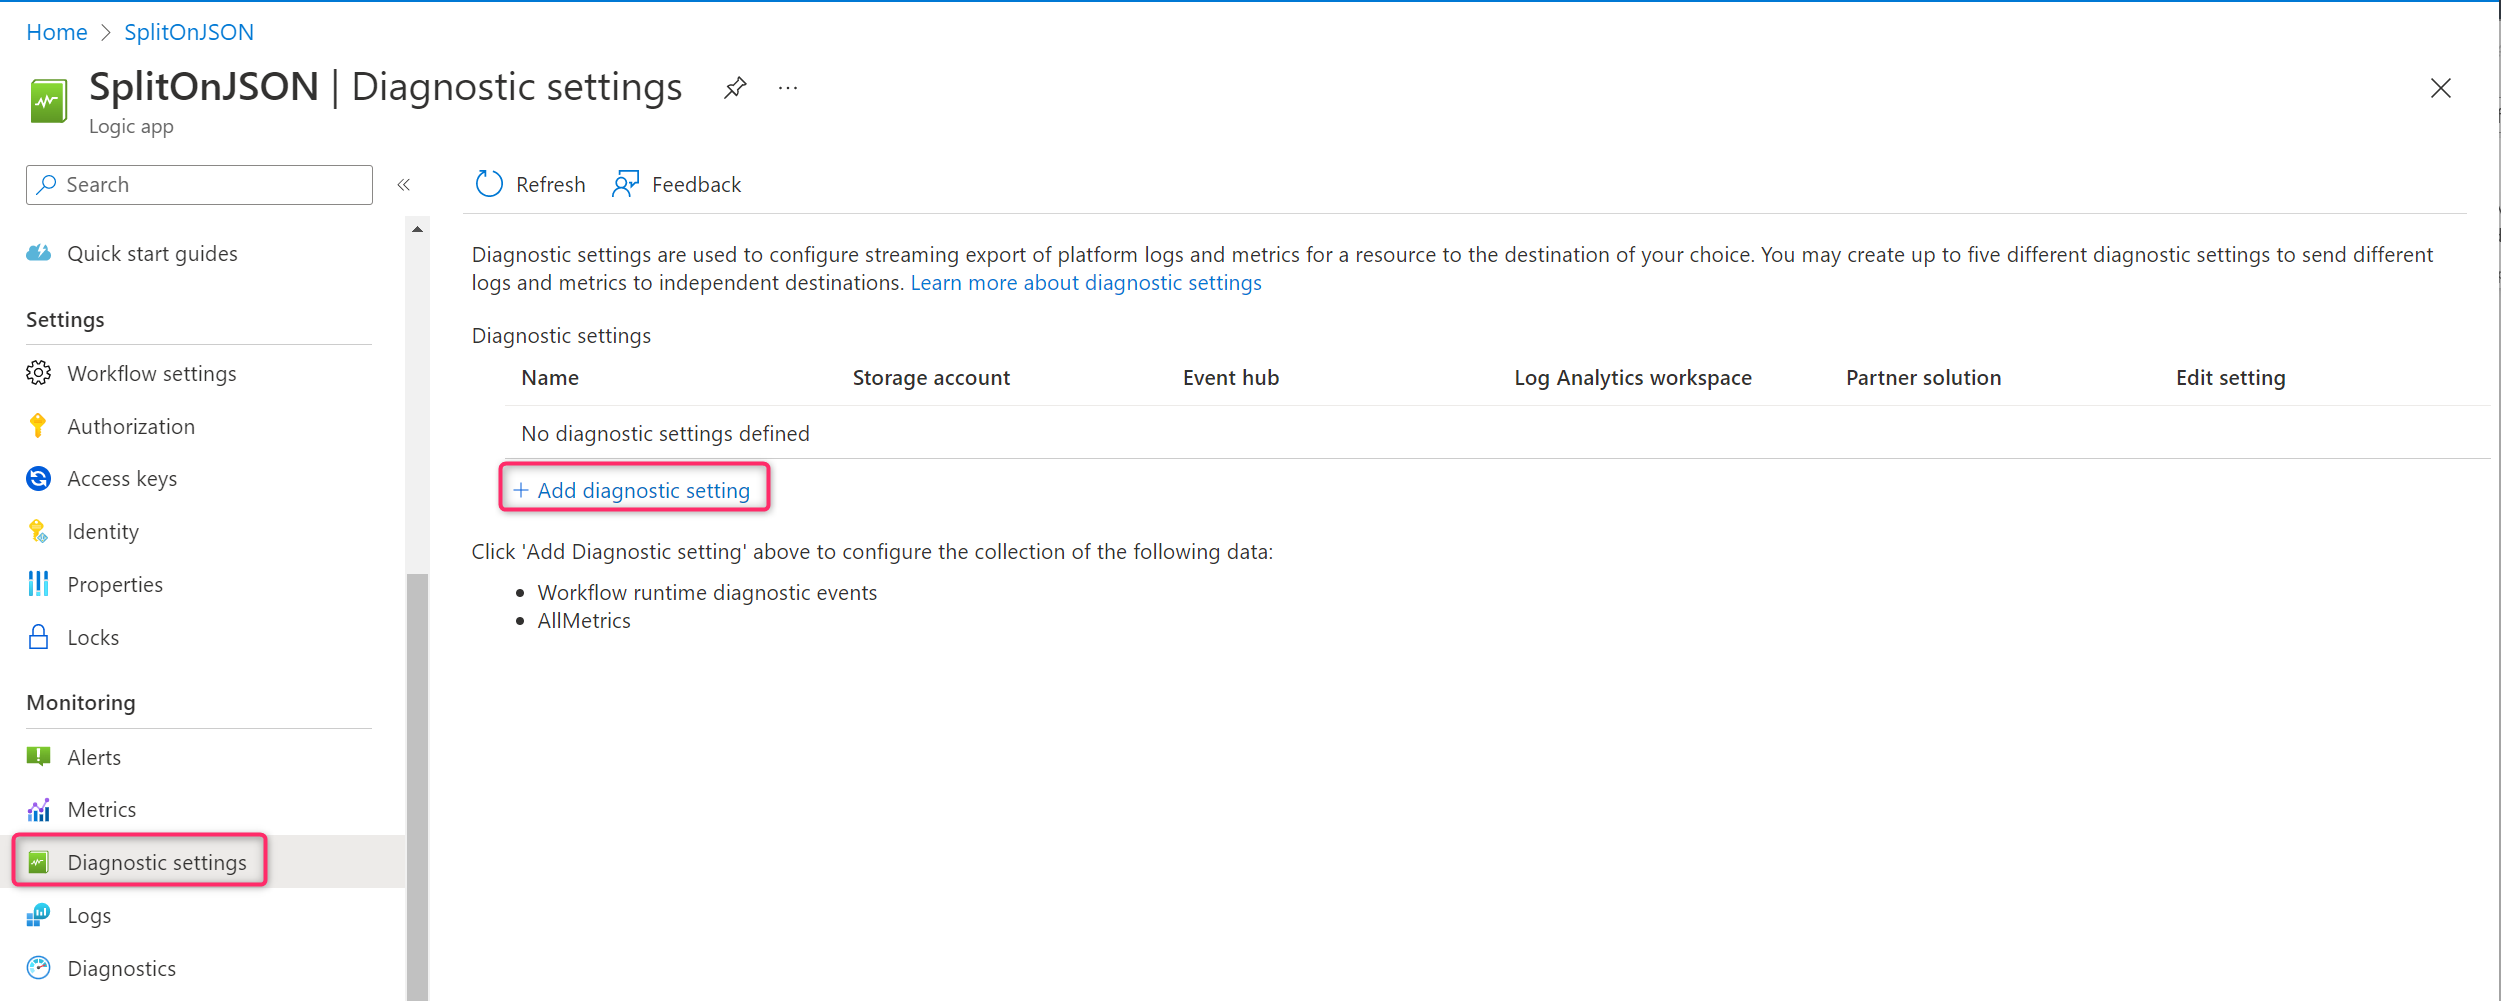The image size is (2501, 1001).
Task: Open the ellipsis more options menu
Action: pyautogui.click(x=788, y=88)
